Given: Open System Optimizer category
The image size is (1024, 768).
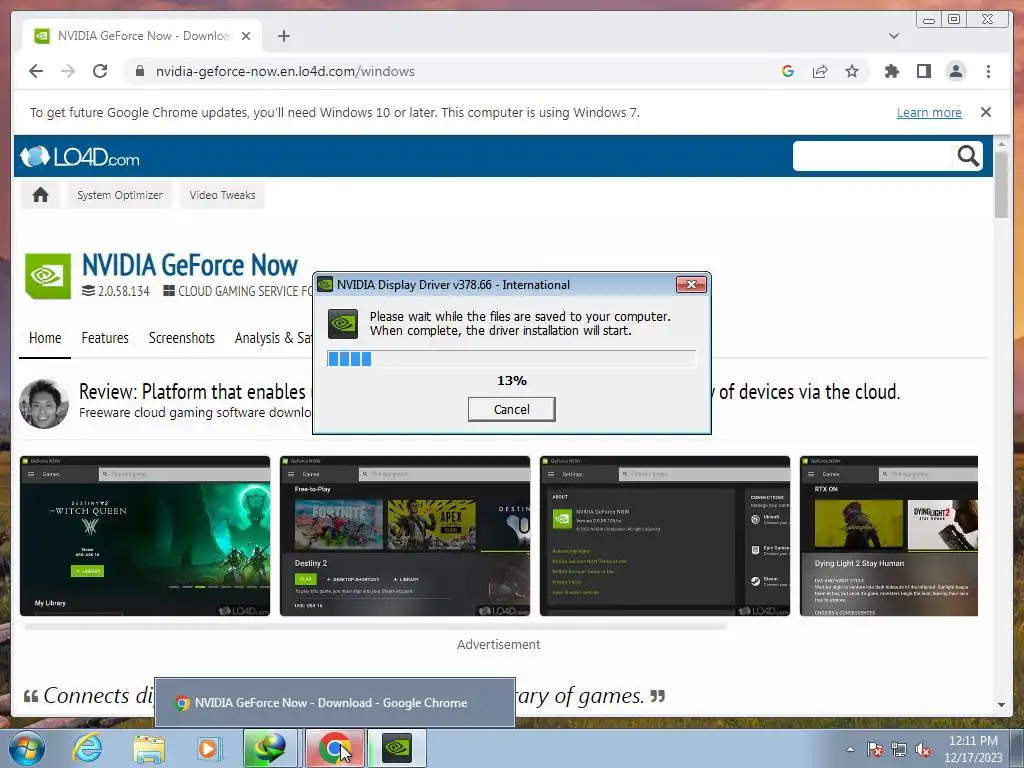Looking at the screenshot, I should pyautogui.click(x=120, y=195).
